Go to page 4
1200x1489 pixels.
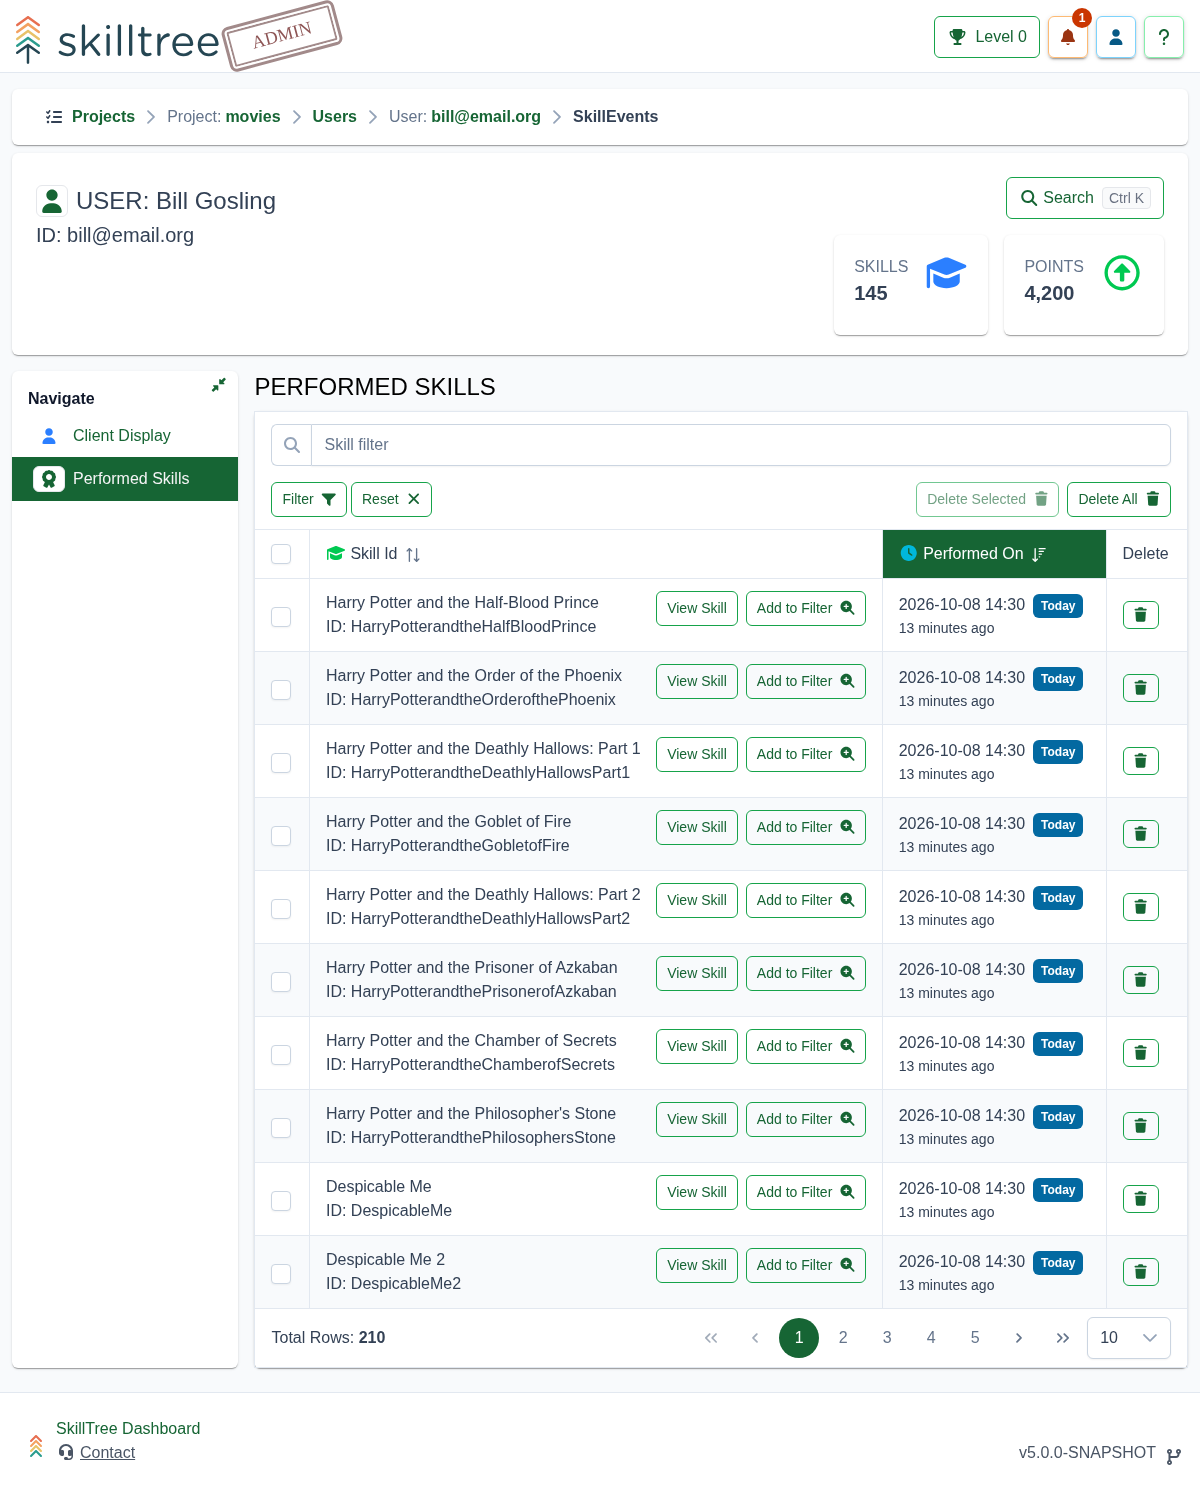pyautogui.click(x=931, y=1338)
